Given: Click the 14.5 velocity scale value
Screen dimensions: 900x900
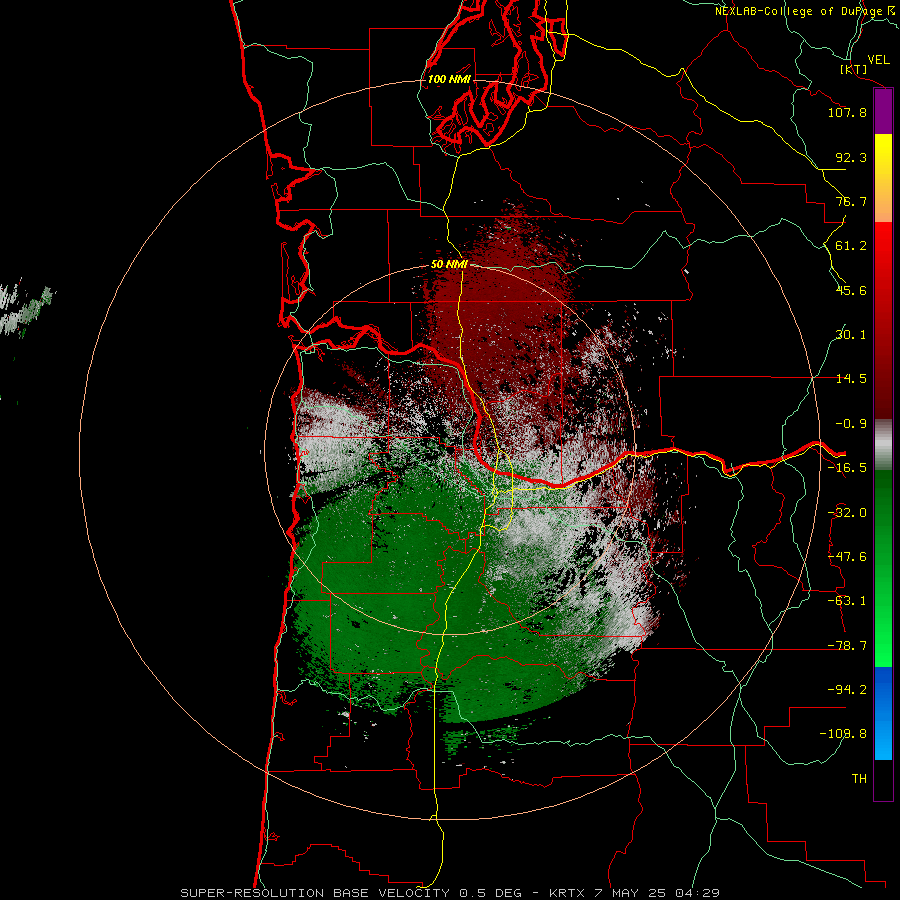Looking at the screenshot, I should (851, 379).
